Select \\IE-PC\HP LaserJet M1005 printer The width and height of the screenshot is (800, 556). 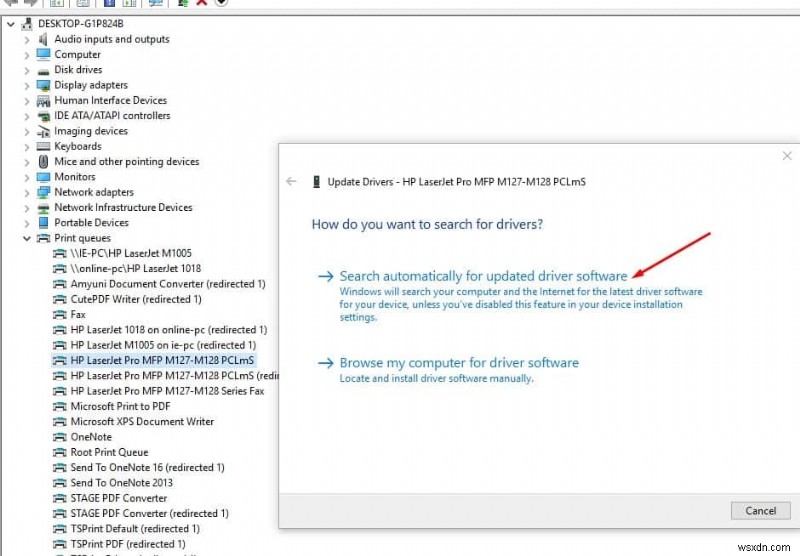pos(131,254)
